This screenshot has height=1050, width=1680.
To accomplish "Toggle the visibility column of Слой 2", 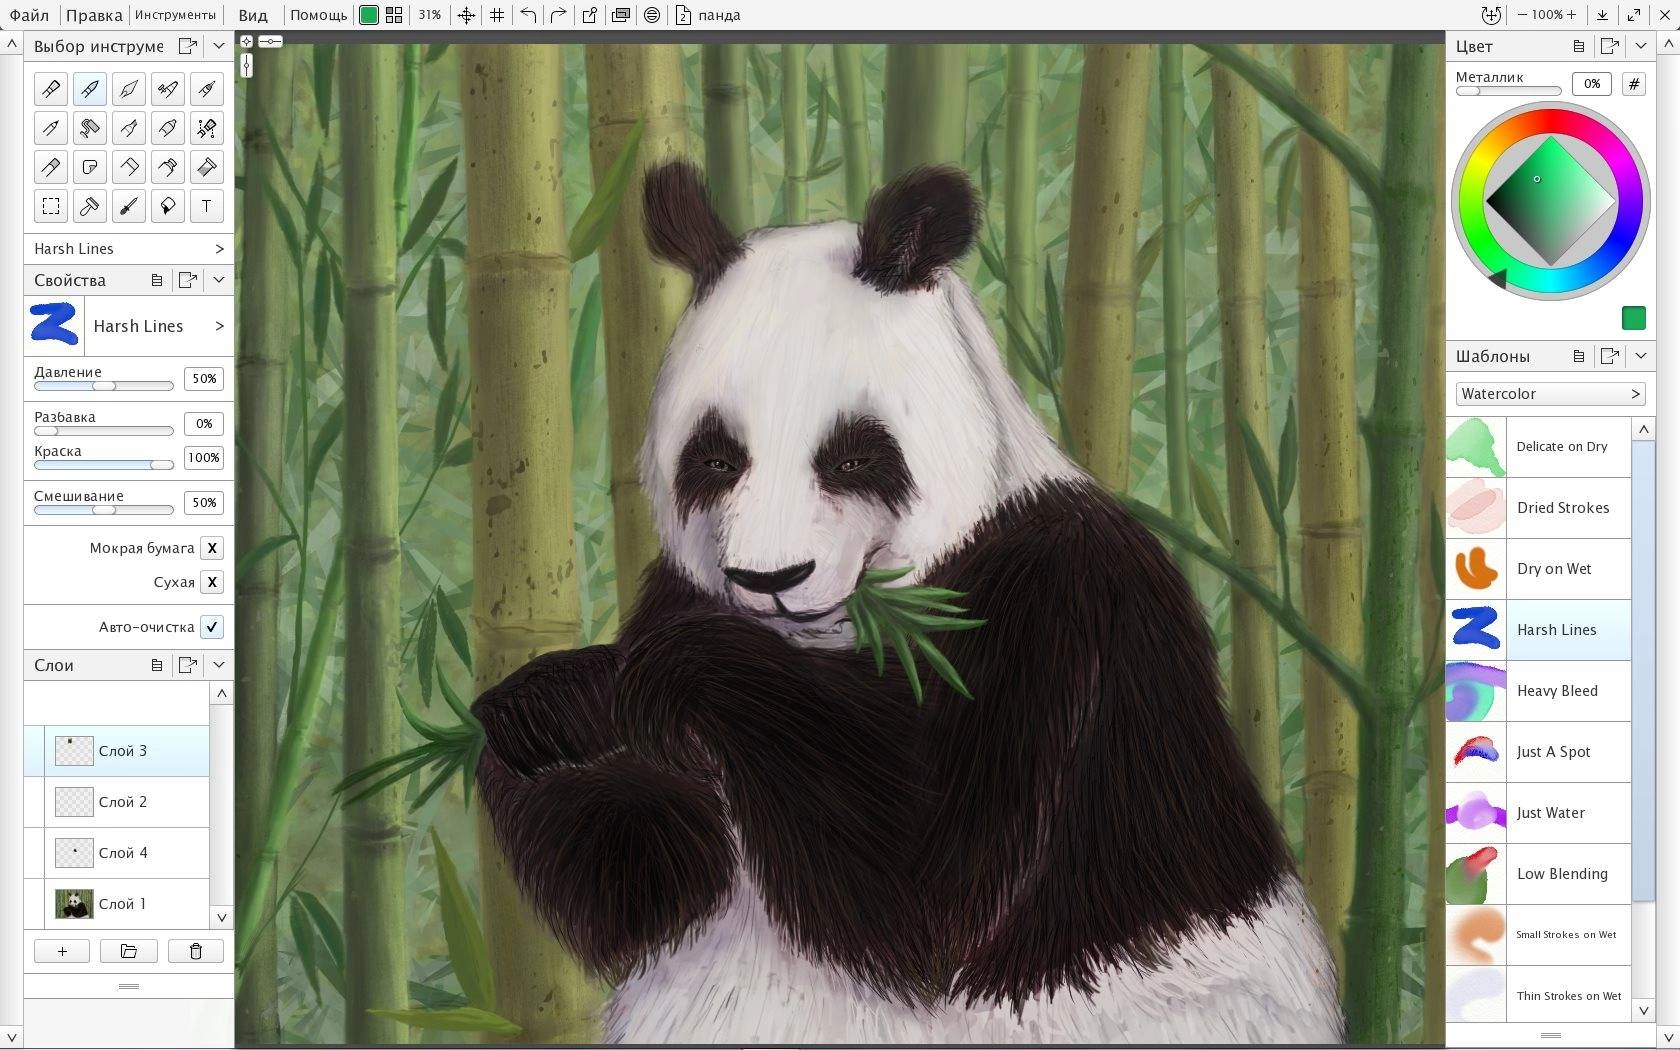I will [35, 802].
